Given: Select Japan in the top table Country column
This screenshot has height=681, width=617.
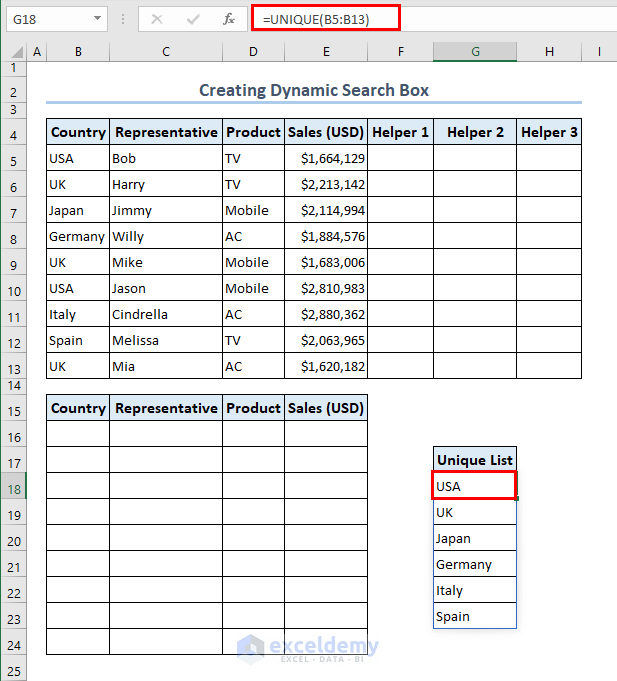Looking at the screenshot, I should 78,210.
